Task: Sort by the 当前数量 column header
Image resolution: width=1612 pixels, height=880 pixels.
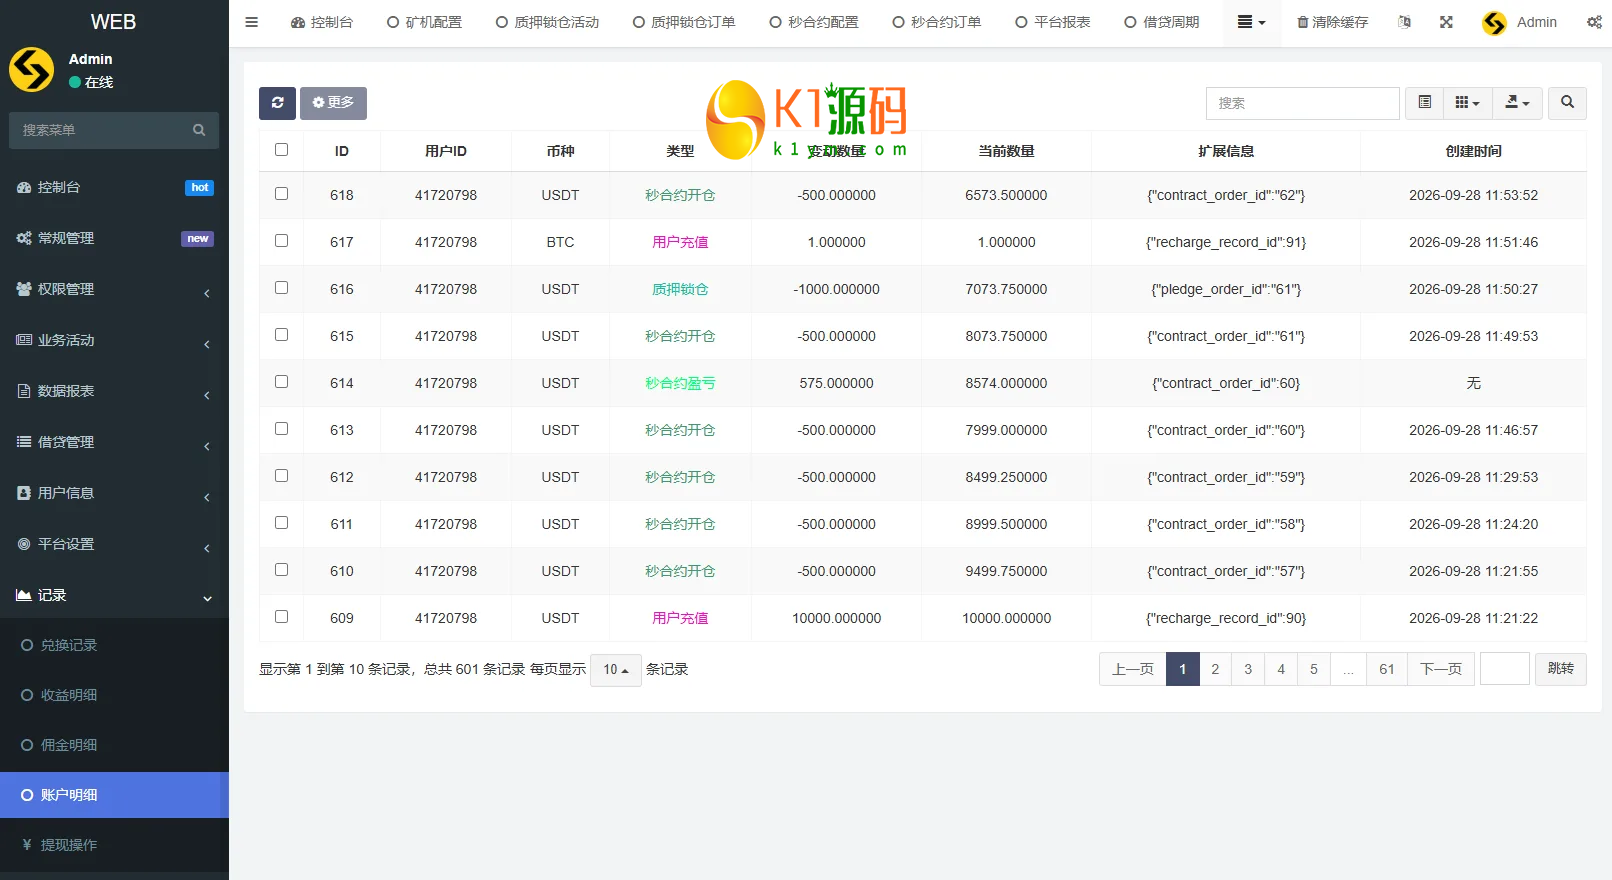Action: 1006,151
